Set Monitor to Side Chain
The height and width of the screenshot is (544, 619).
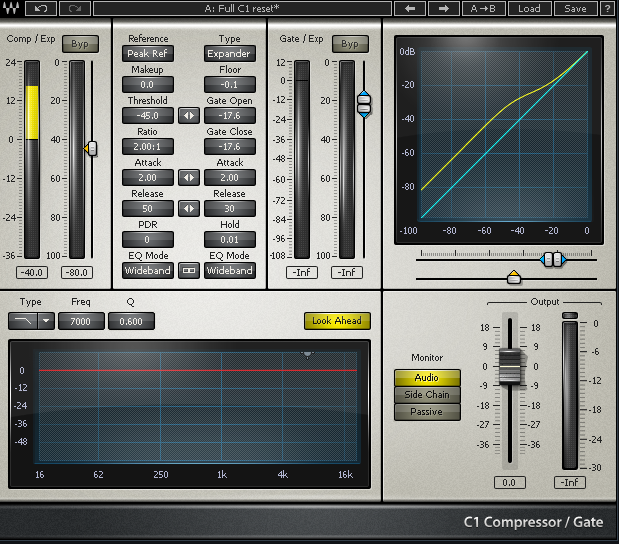point(427,395)
